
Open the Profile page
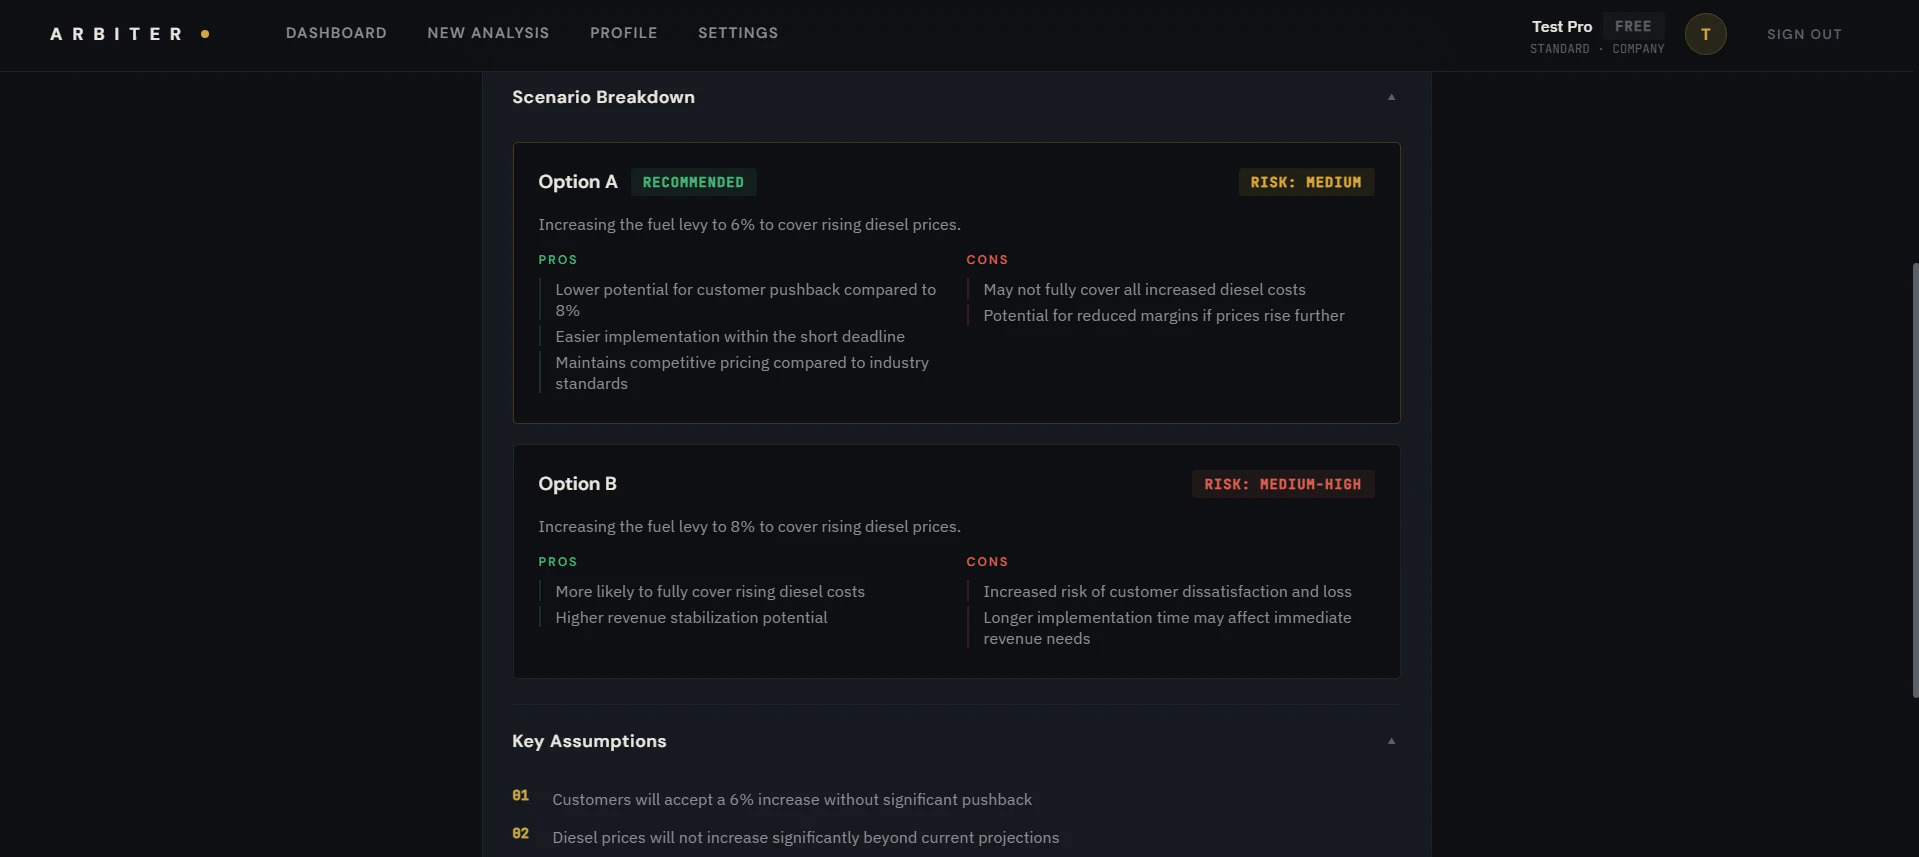pos(624,33)
